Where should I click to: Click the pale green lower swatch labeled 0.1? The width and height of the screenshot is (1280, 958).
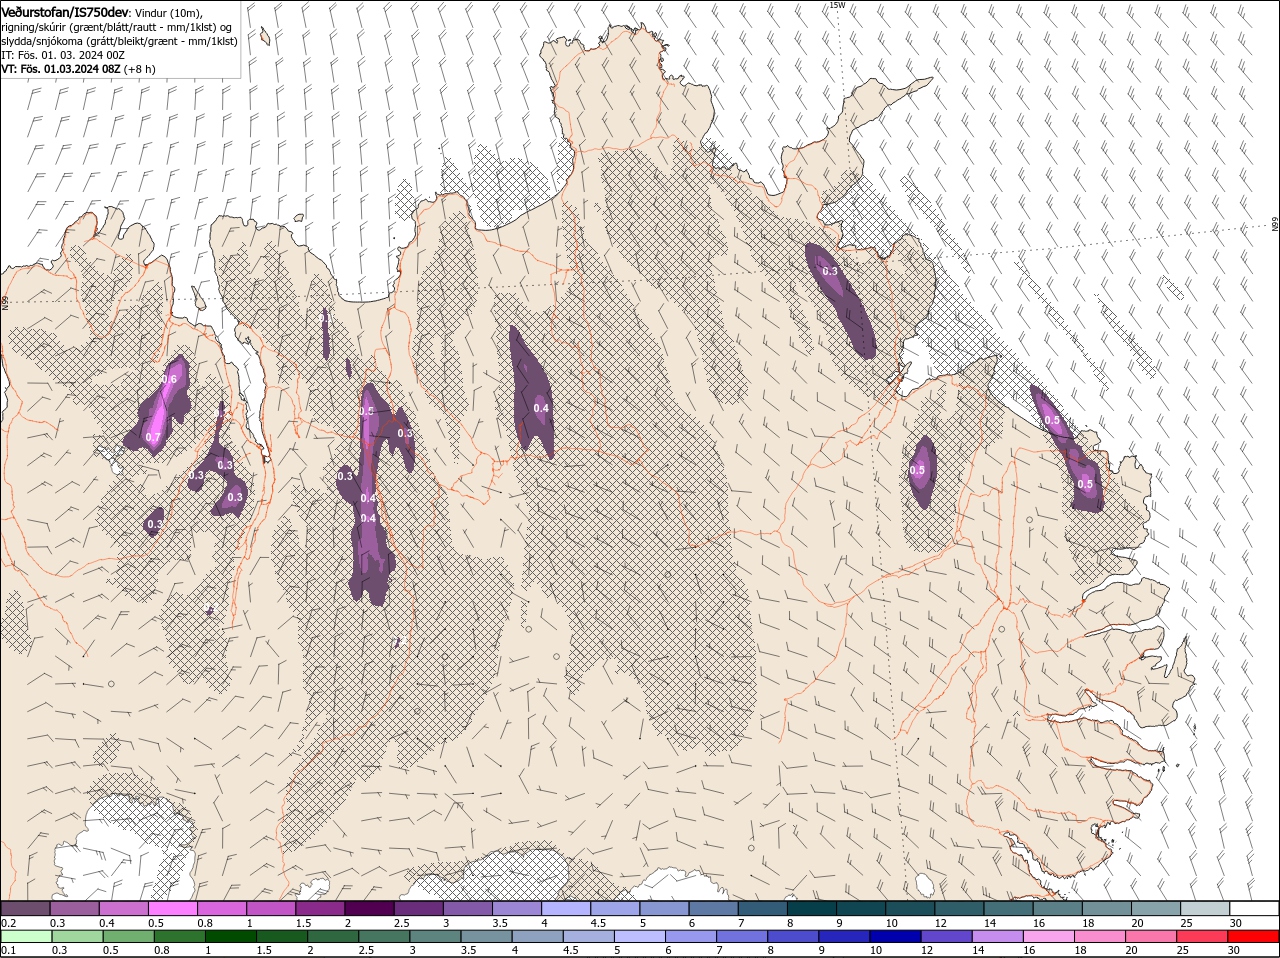coord(27,936)
